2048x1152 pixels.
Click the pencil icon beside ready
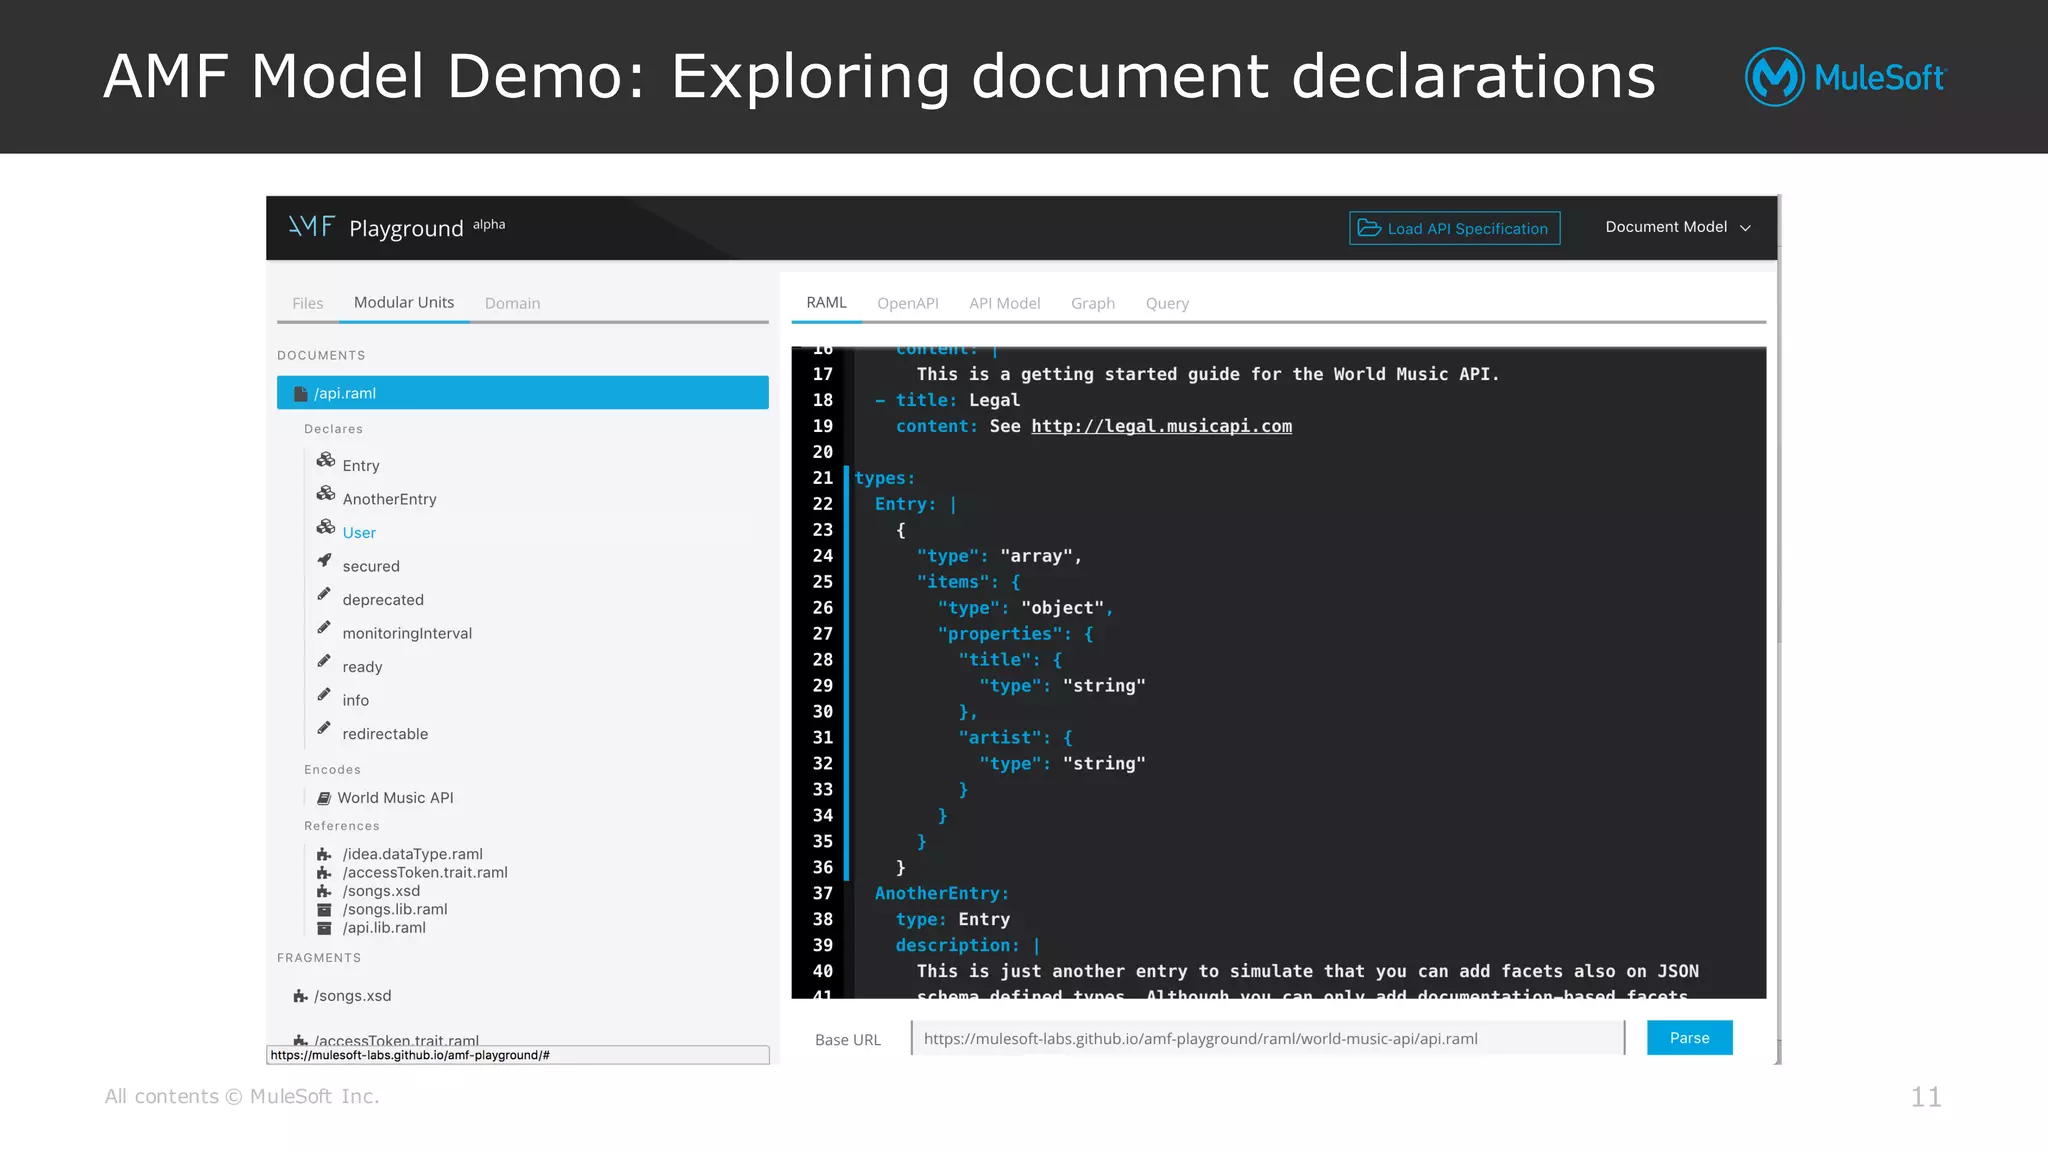pos(324,661)
